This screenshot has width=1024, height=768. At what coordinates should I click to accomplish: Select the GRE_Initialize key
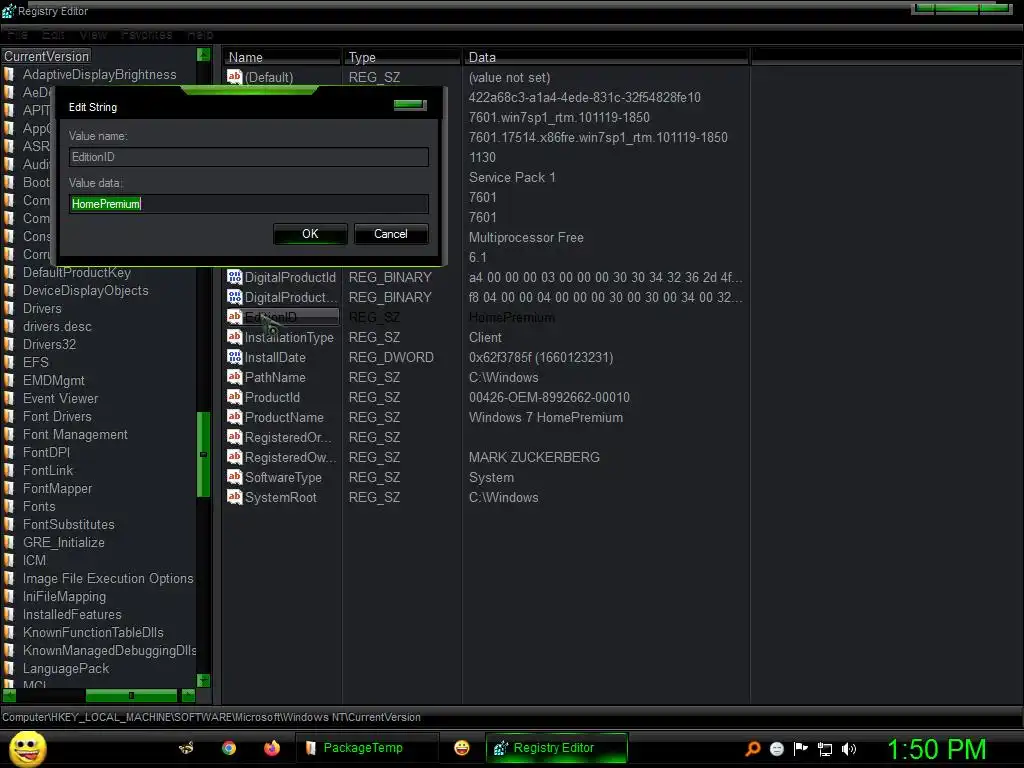[63, 542]
